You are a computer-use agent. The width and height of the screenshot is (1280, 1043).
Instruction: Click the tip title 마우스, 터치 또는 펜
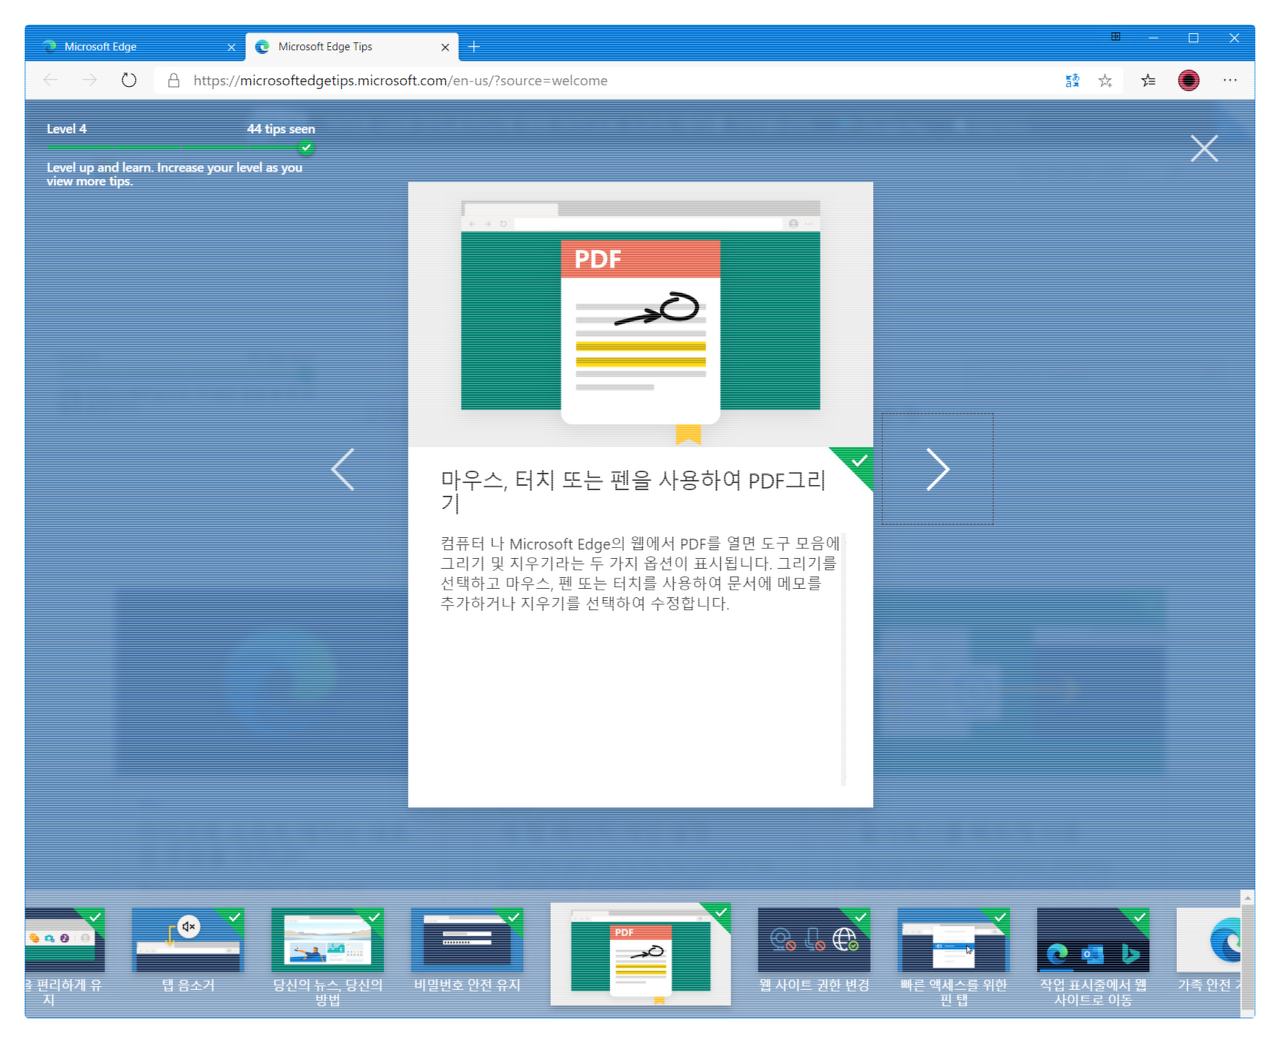point(633,491)
